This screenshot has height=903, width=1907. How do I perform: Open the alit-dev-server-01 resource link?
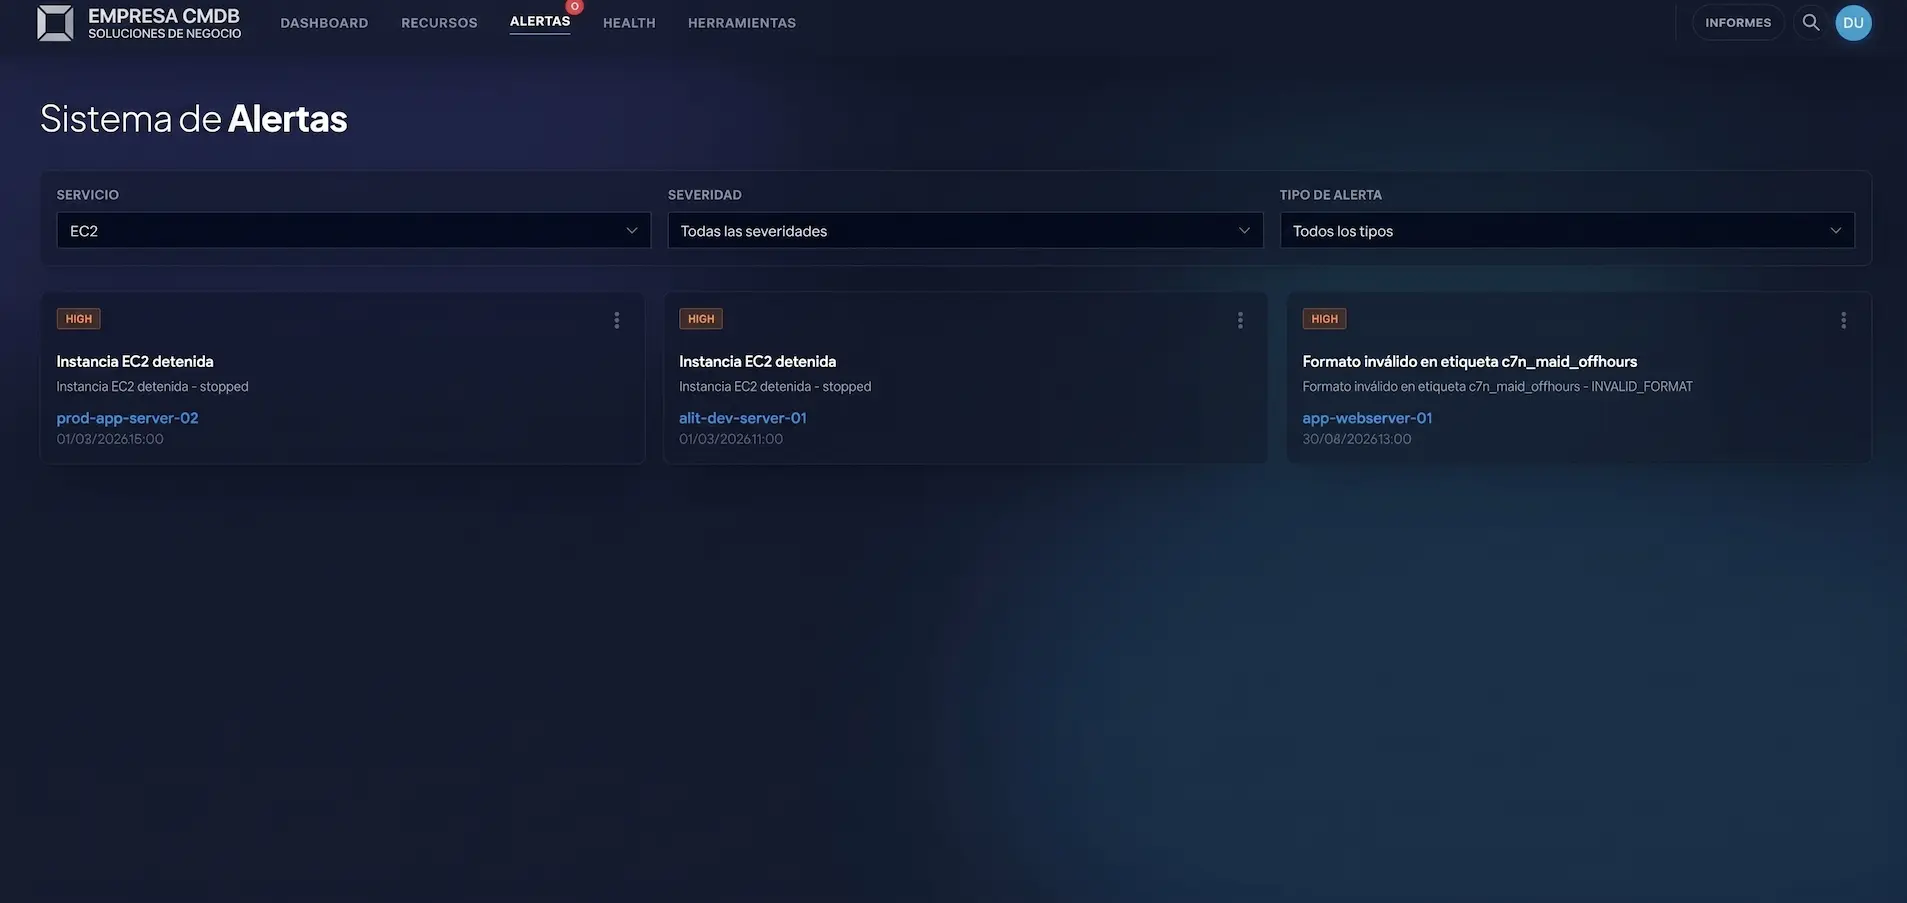tap(742, 418)
